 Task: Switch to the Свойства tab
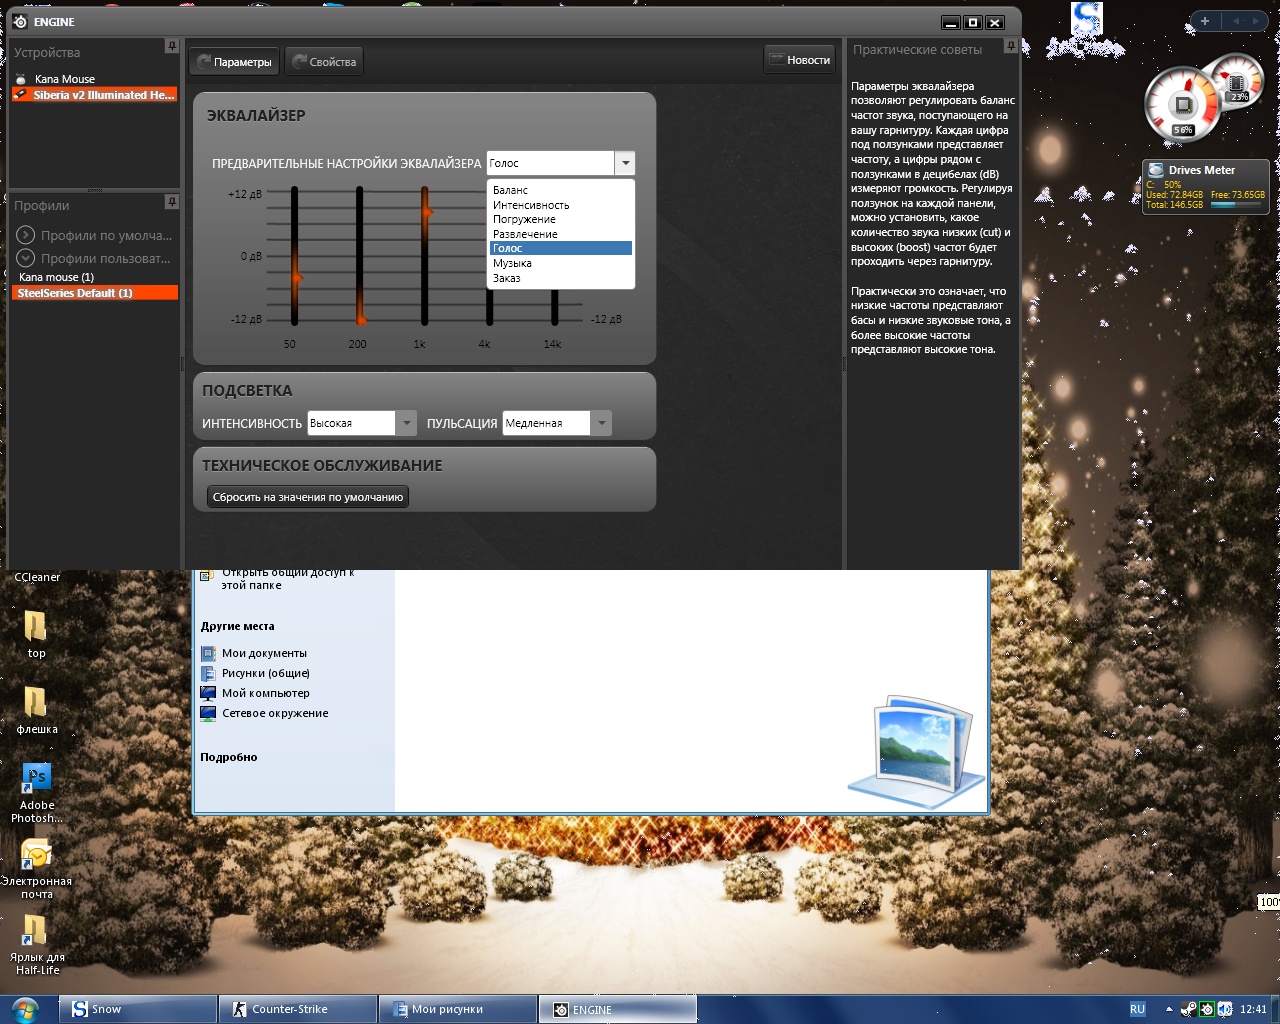[x=325, y=62]
